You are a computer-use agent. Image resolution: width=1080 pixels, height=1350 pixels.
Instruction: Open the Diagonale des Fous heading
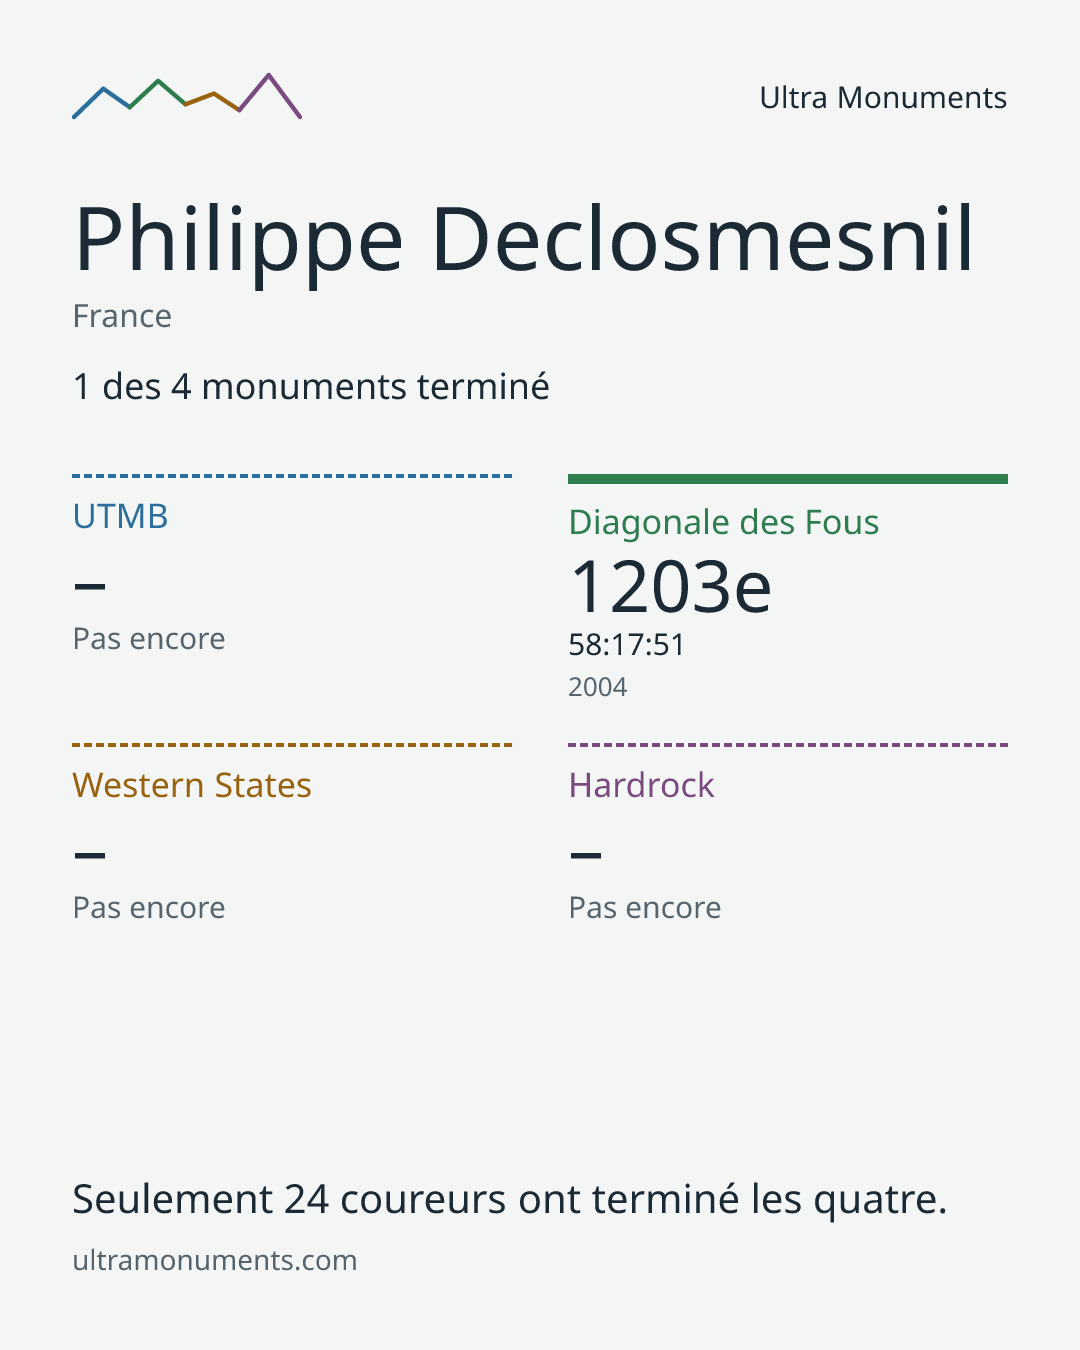pos(724,523)
